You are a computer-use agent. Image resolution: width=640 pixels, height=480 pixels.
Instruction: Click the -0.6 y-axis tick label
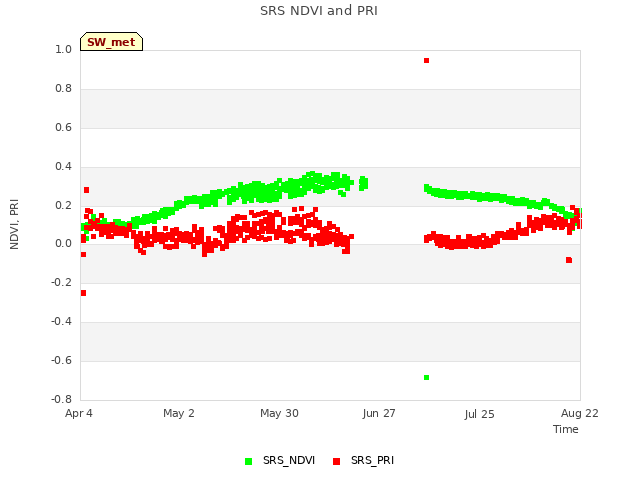[x=61, y=360]
